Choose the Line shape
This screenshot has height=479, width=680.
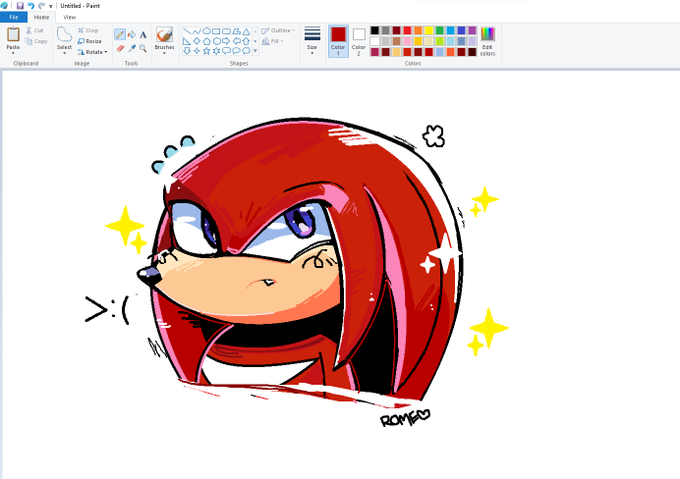tap(186, 31)
